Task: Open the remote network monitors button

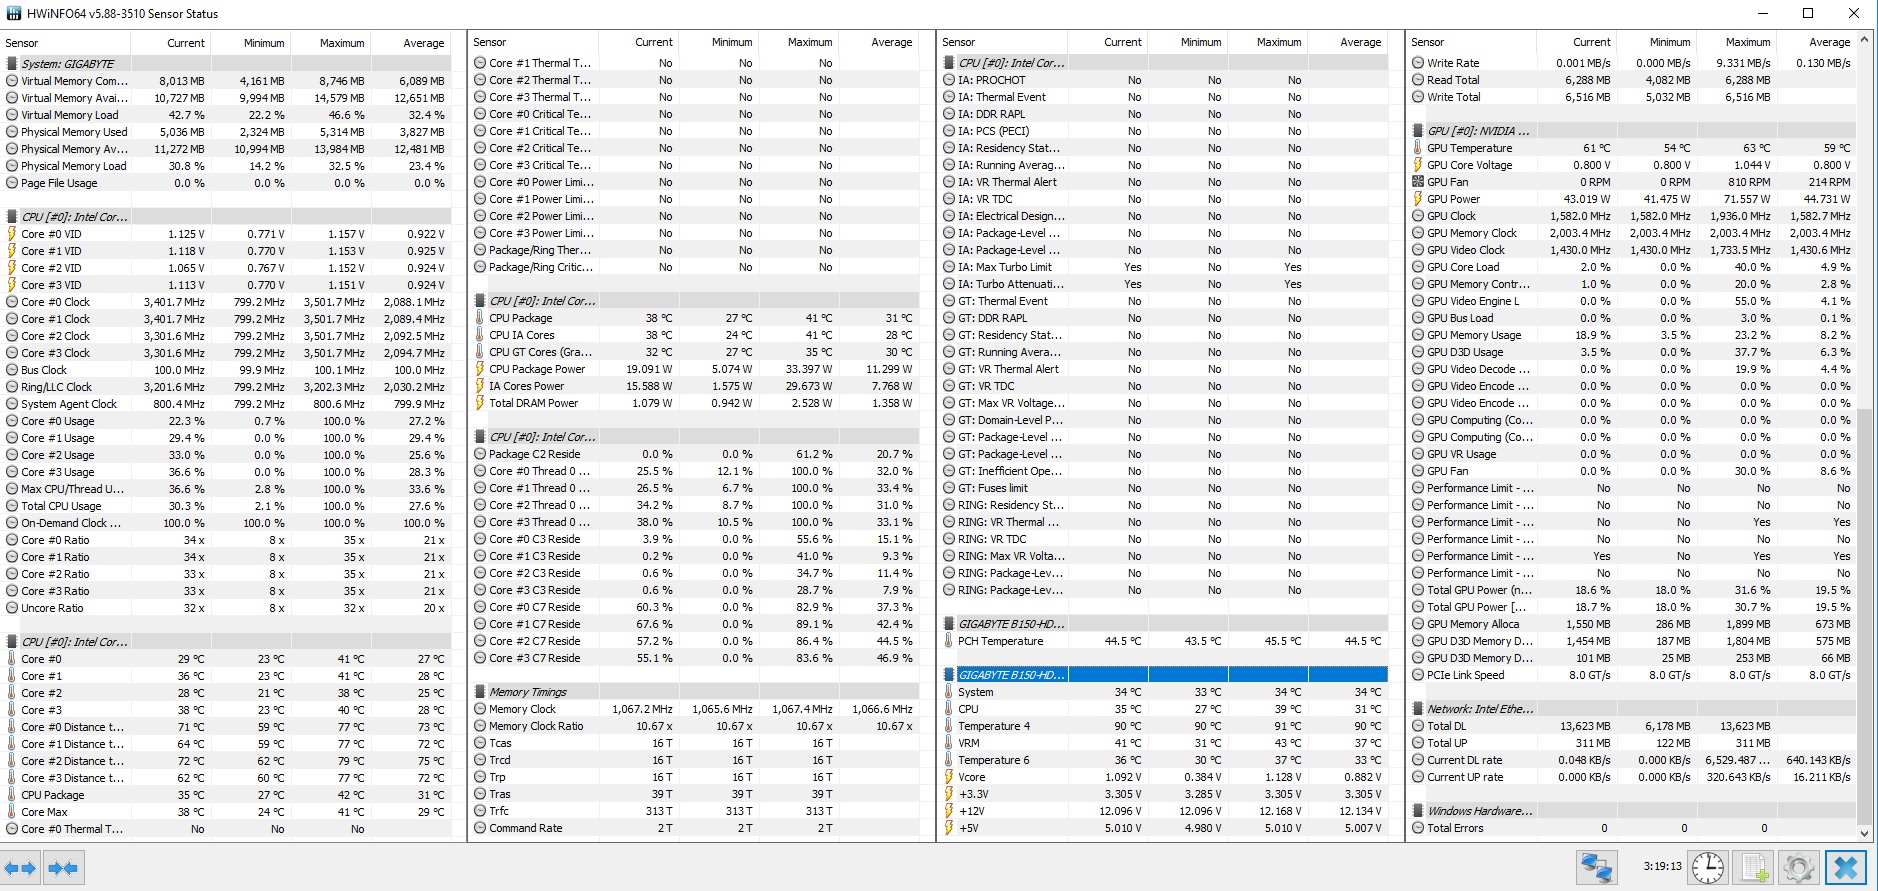Action: point(1597,867)
